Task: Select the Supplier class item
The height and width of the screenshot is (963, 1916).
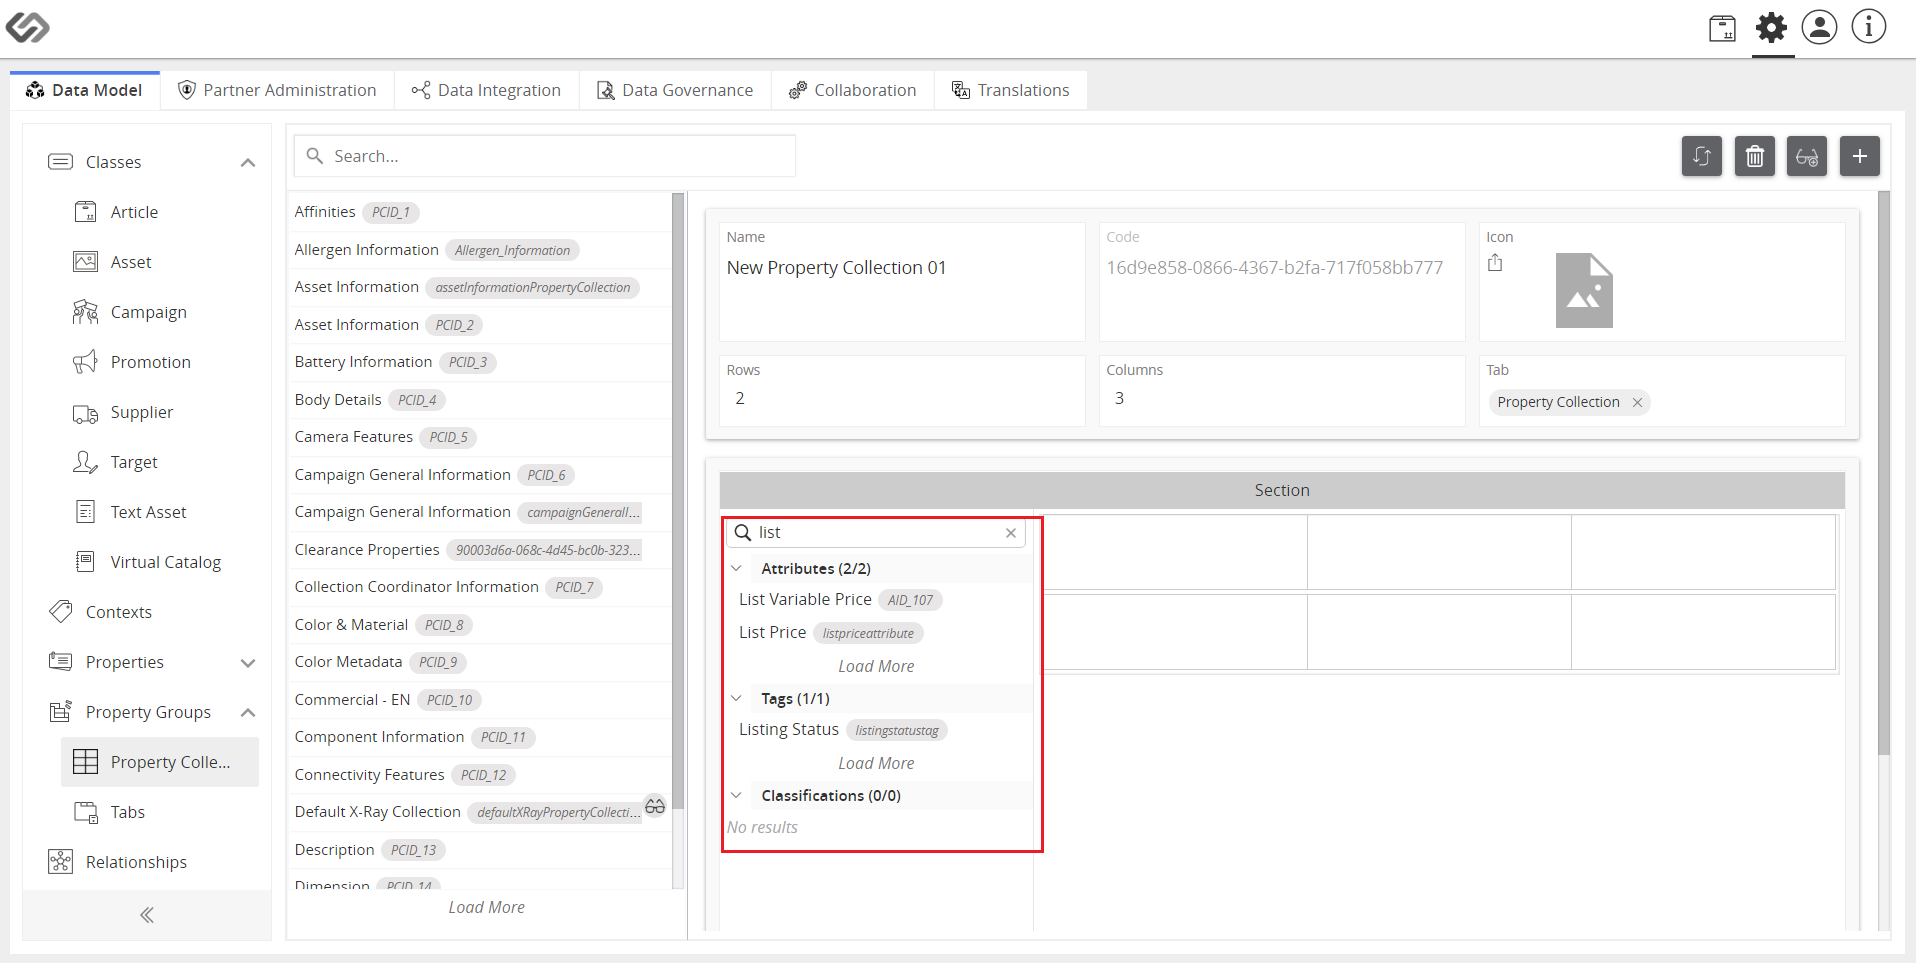Action: [160, 412]
